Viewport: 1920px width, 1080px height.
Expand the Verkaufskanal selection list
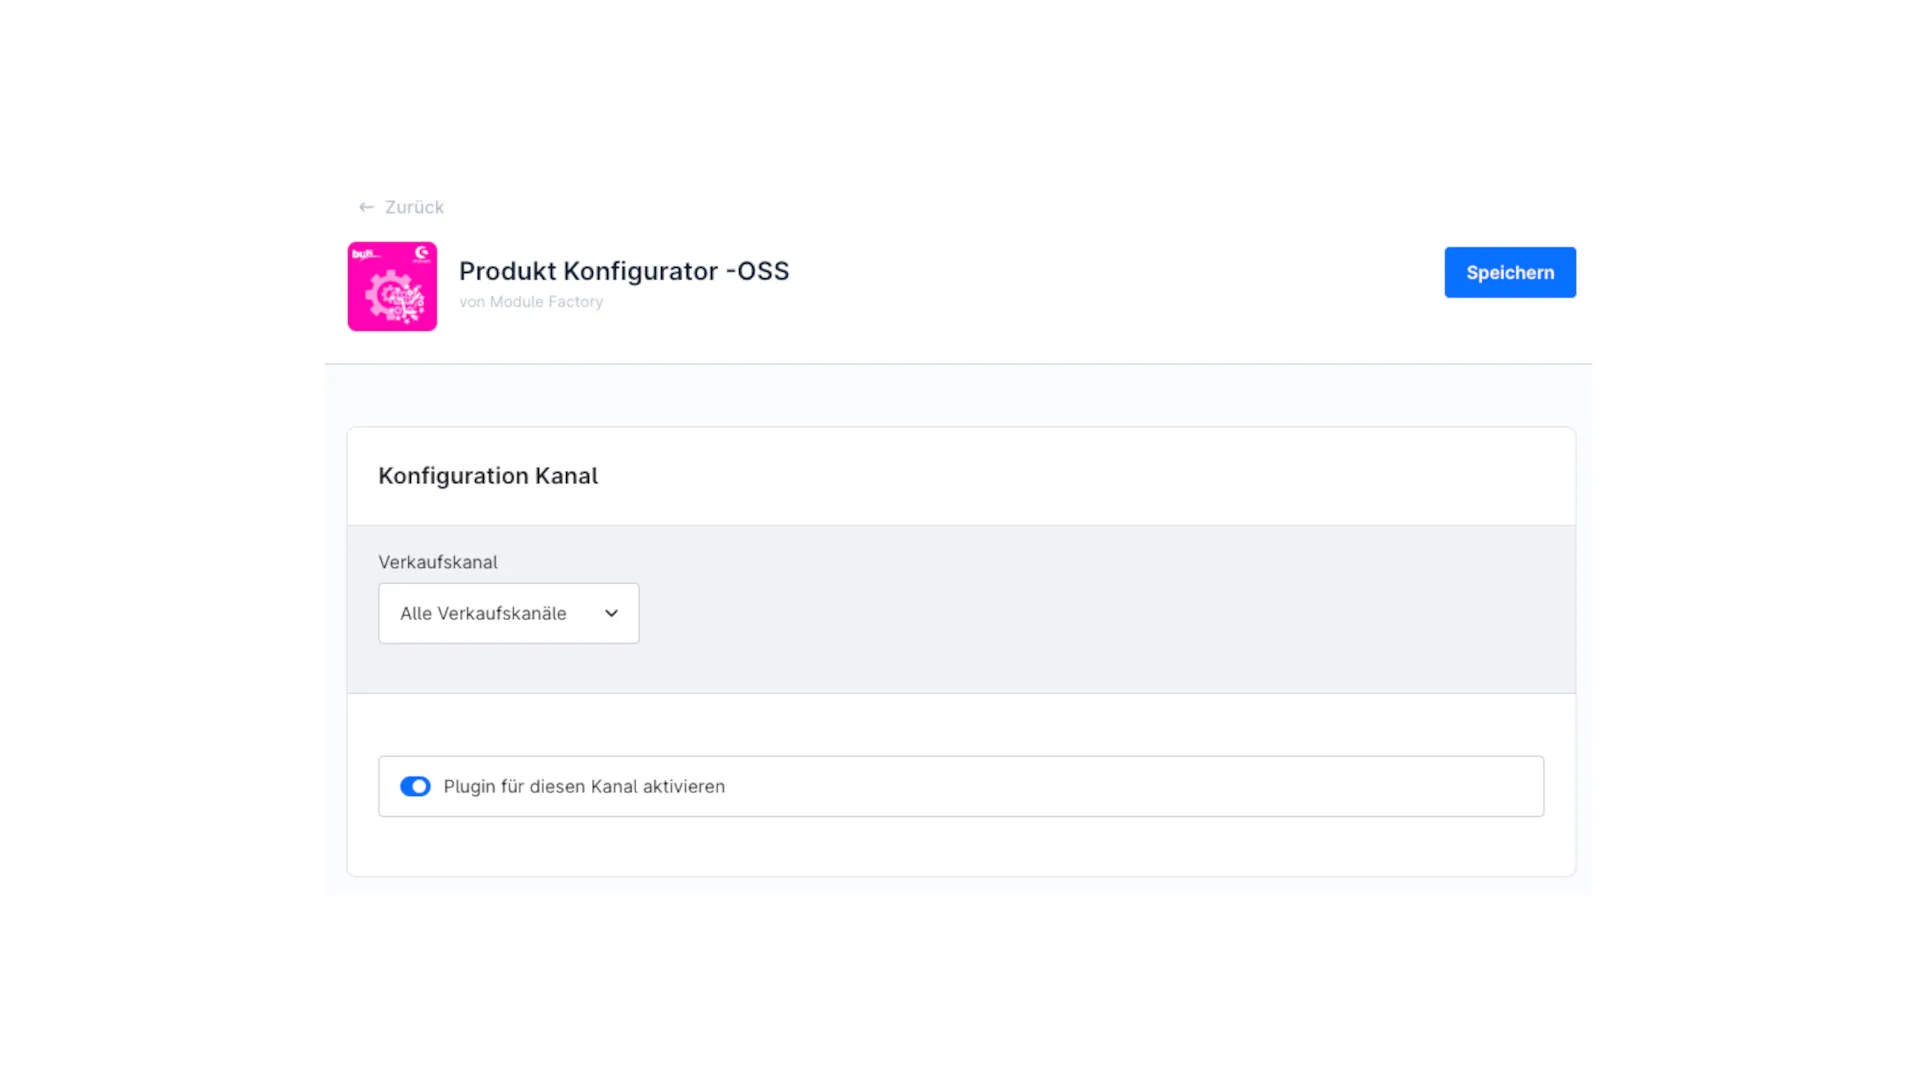[508, 613]
